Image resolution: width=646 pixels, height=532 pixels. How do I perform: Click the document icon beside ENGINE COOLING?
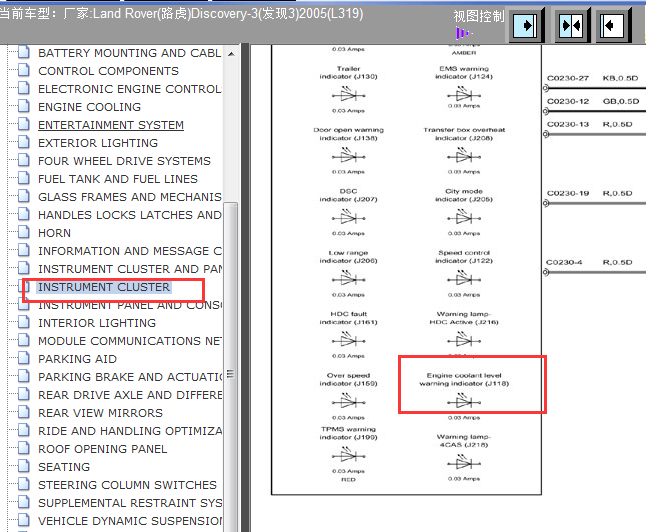(24, 105)
